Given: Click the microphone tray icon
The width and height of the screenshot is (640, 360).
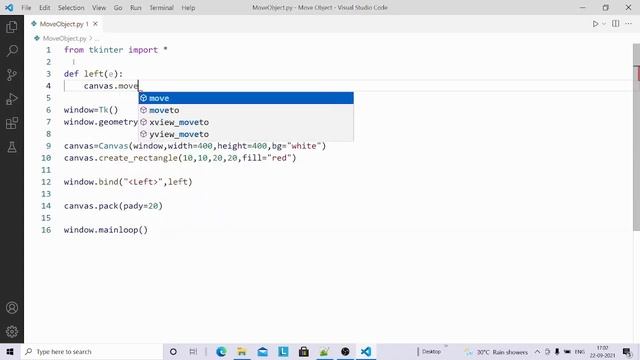Looking at the screenshot, I should point(557,352).
